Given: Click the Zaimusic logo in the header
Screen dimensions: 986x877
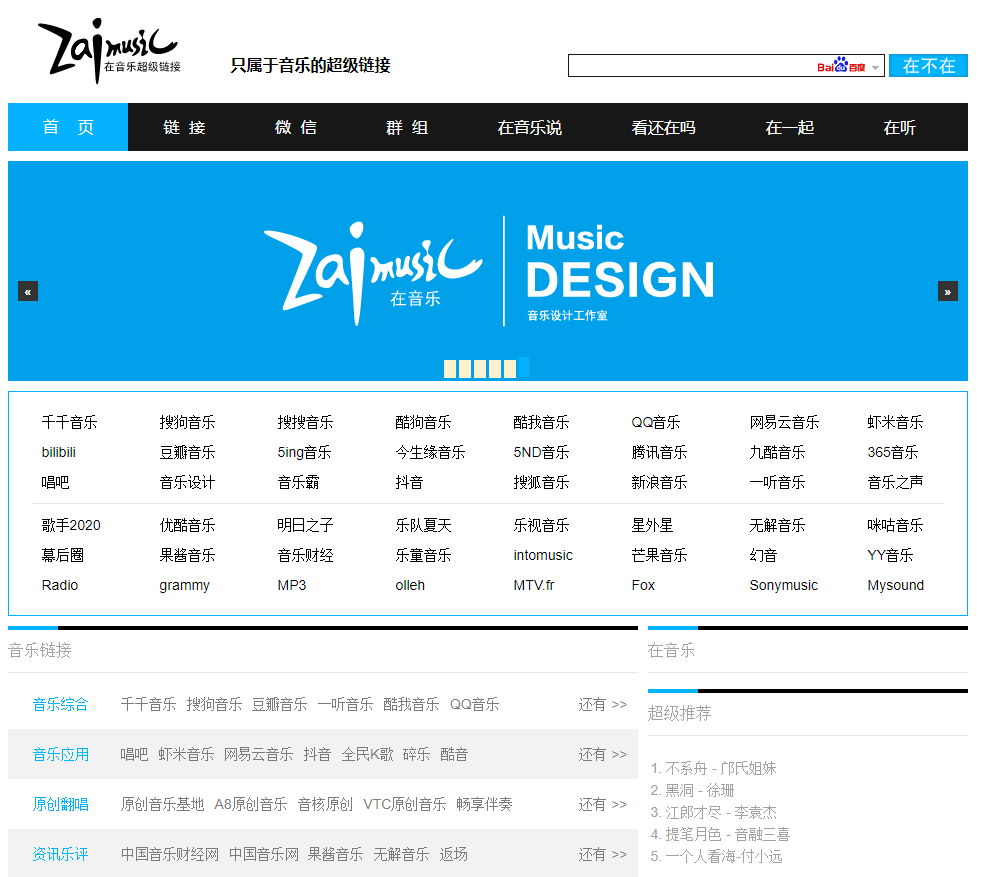Looking at the screenshot, I should tap(109, 51).
